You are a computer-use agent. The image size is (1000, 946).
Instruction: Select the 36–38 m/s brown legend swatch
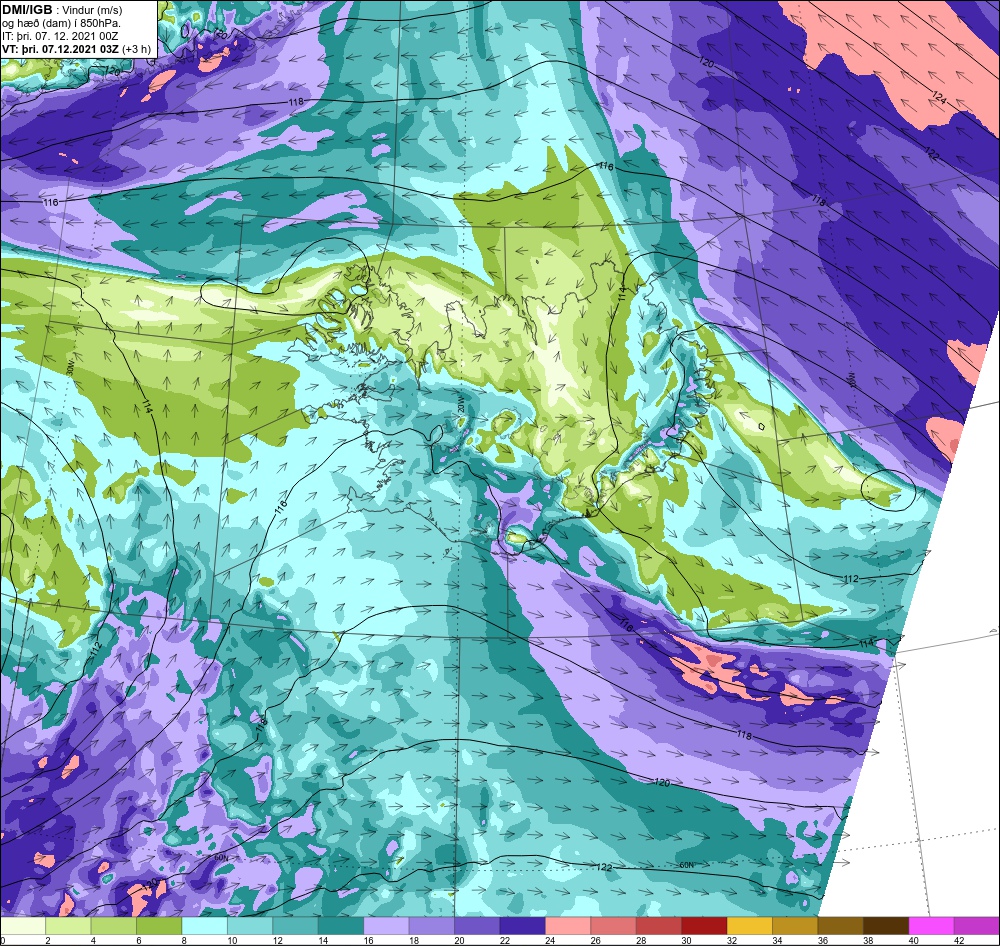(841, 926)
